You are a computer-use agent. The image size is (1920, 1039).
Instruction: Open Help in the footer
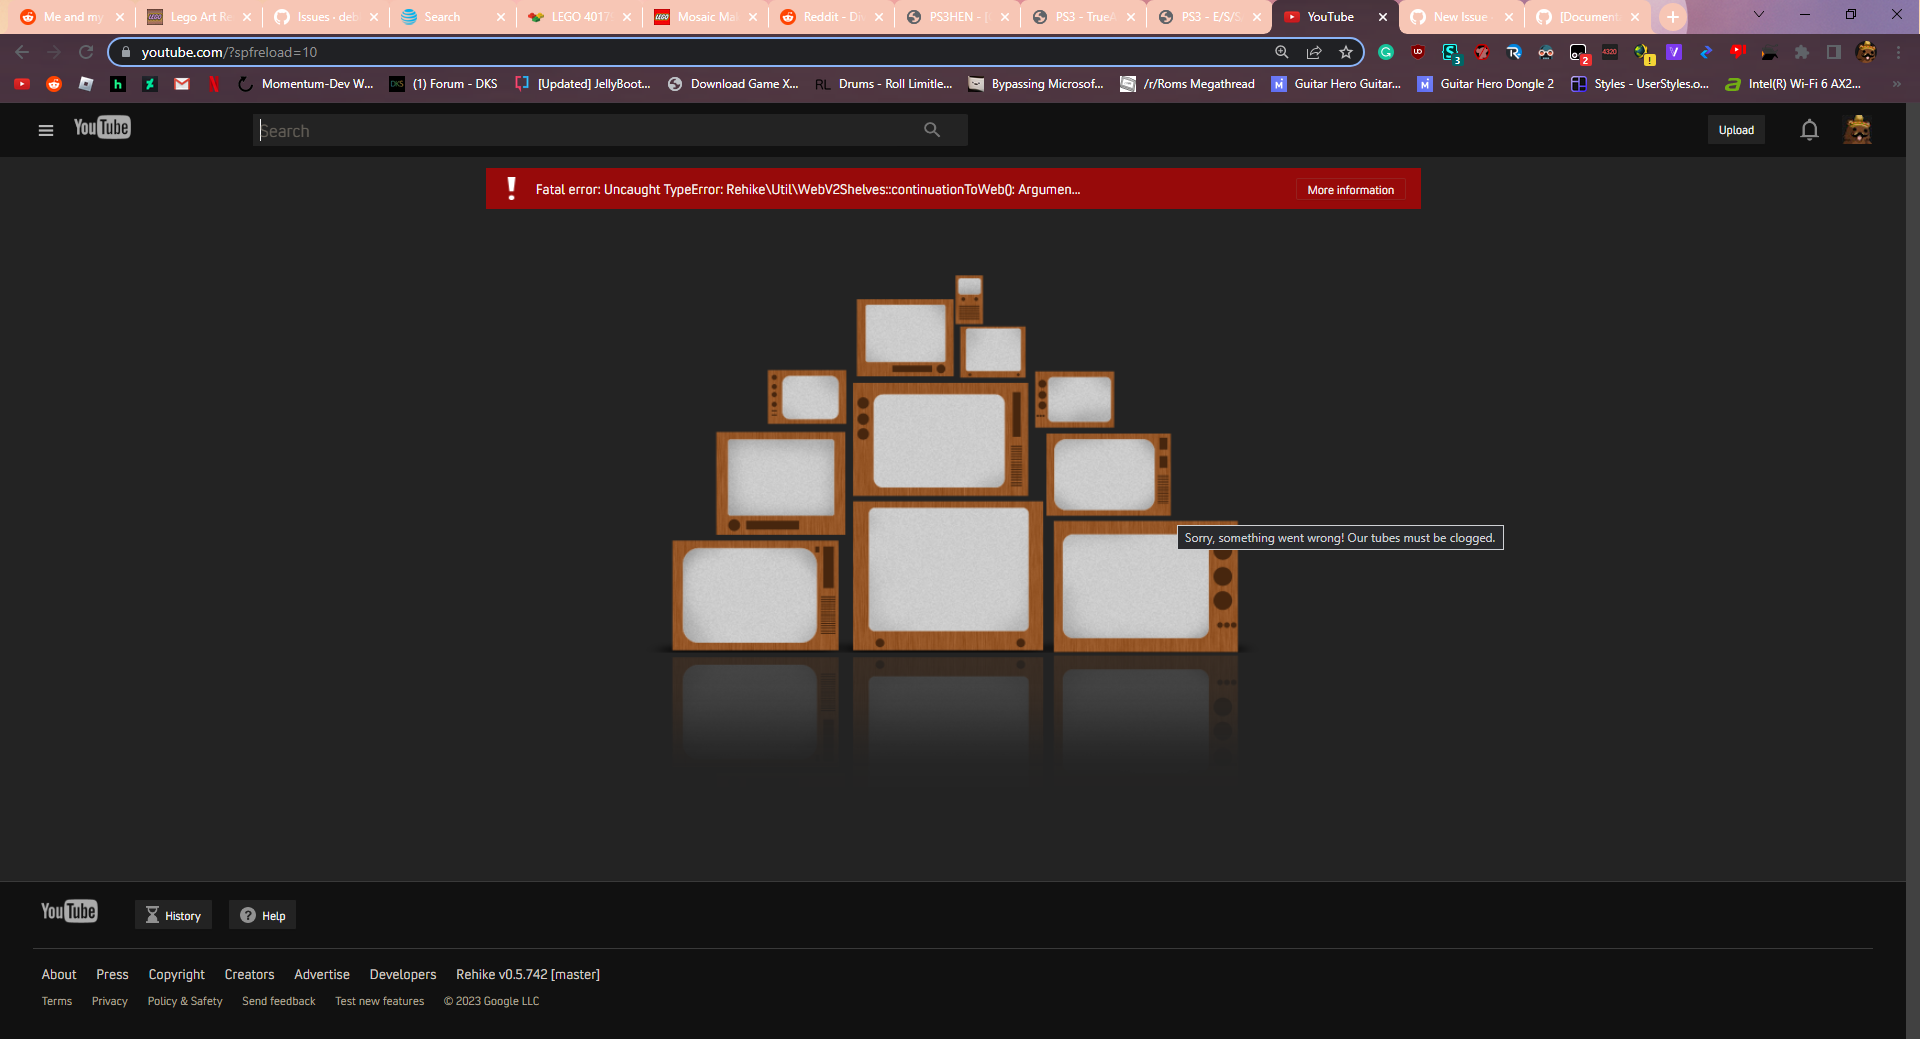tap(262, 915)
